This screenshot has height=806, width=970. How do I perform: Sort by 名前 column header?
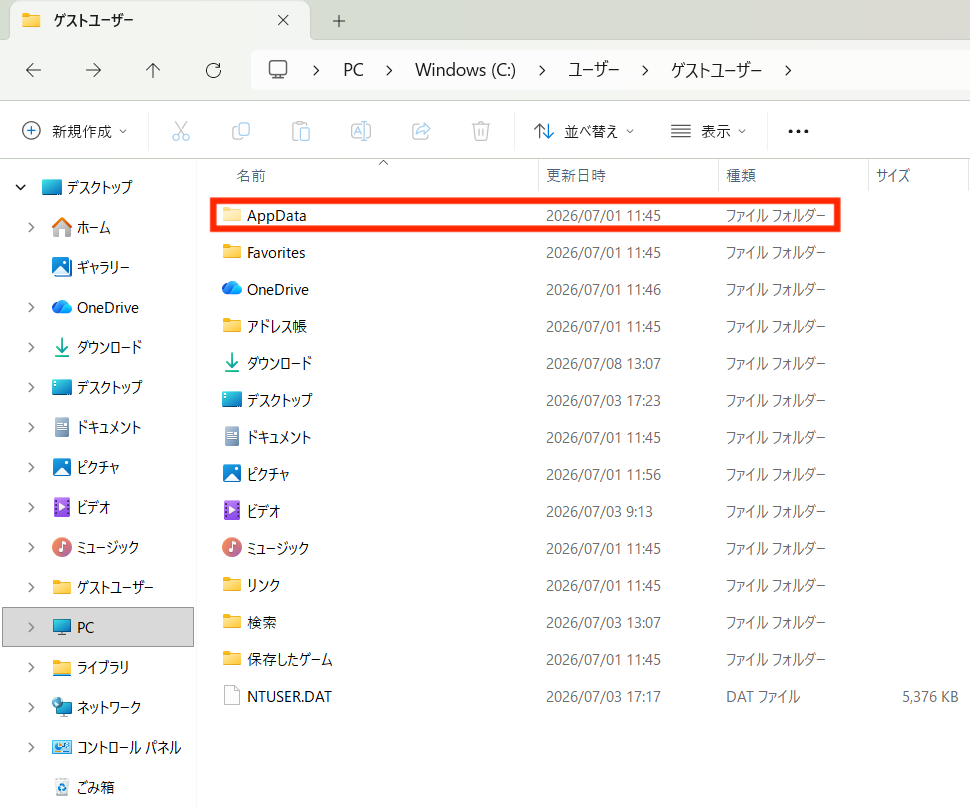(251, 176)
